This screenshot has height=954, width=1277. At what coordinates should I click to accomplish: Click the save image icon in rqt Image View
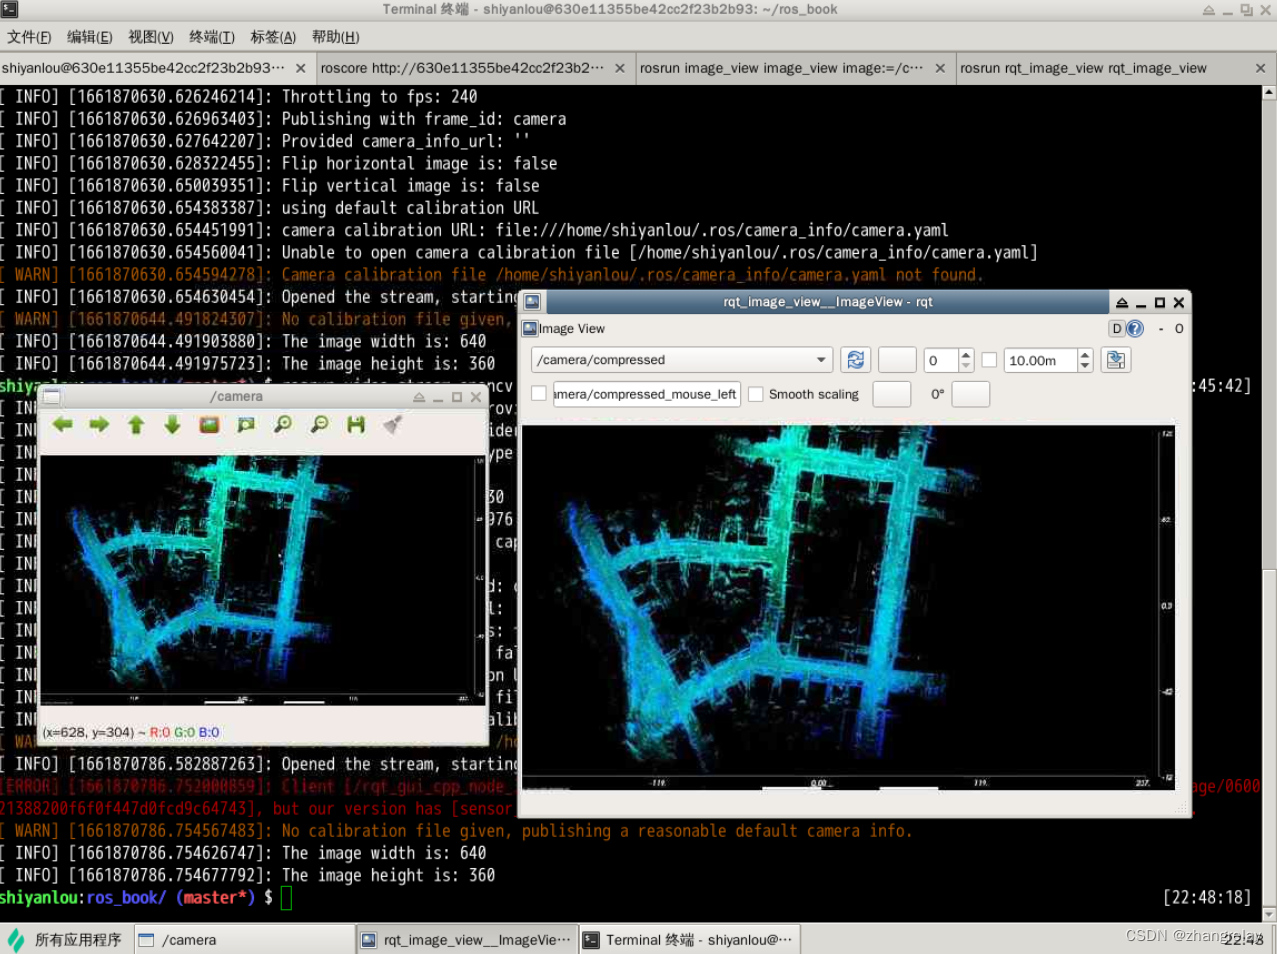tap(1116, 360)
